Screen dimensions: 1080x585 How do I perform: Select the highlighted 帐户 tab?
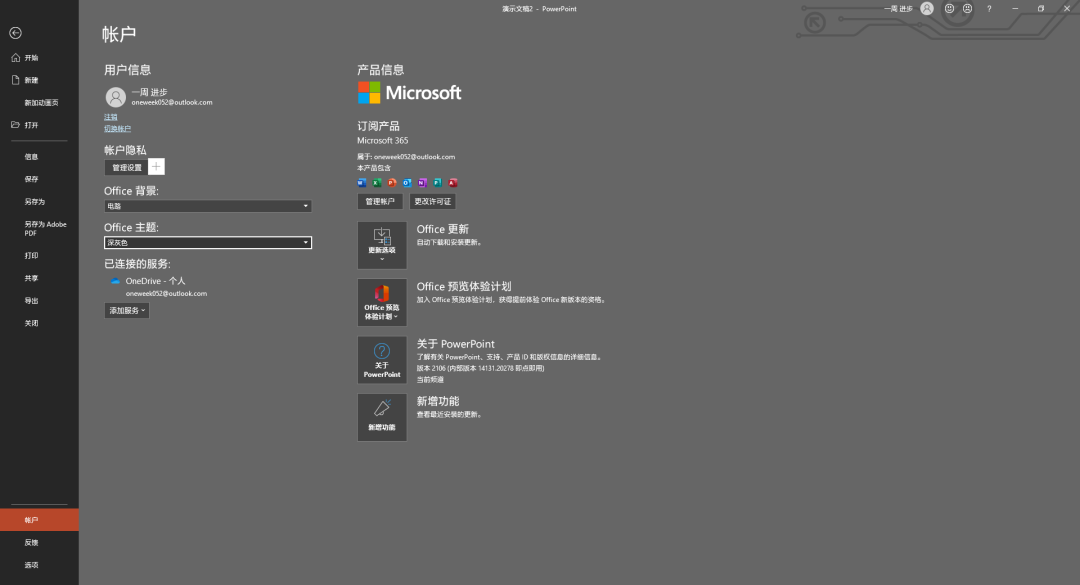pyautogui.click(x=39, y=520)
